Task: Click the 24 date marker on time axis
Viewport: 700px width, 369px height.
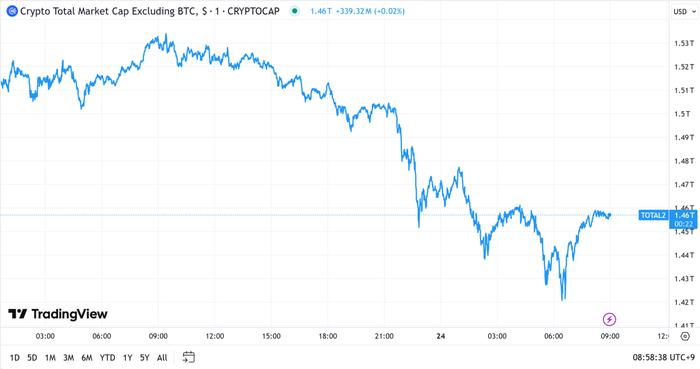Action: click(441, 336)
